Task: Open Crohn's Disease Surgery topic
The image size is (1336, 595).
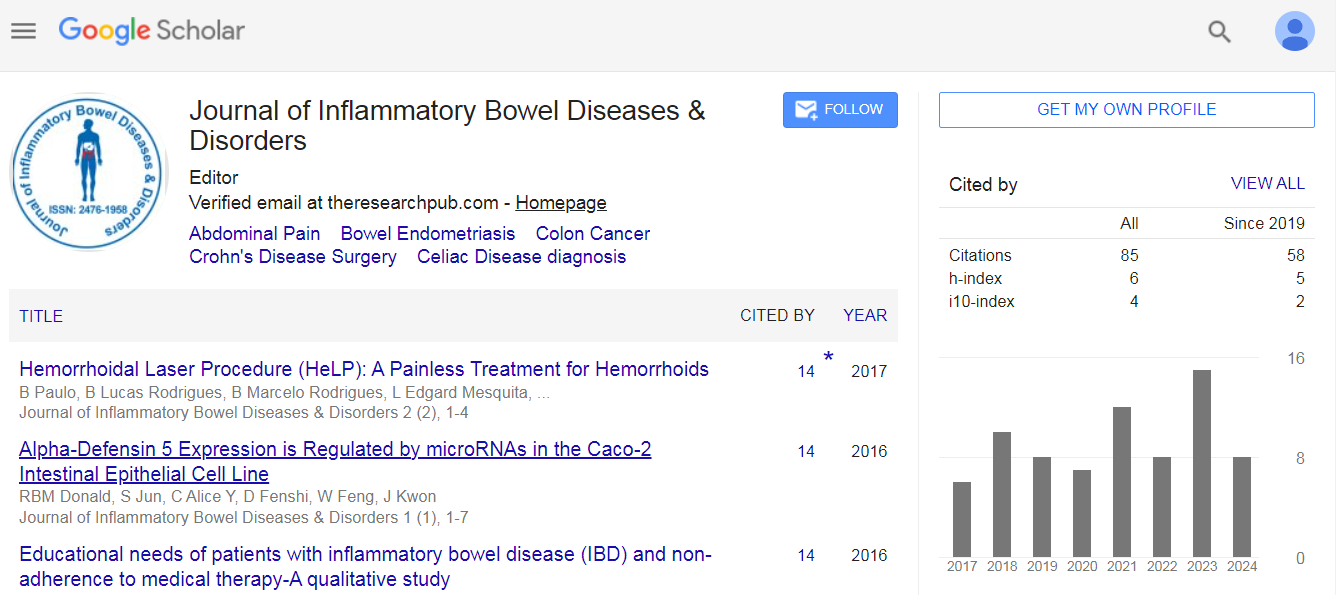Action: (293, 257)
